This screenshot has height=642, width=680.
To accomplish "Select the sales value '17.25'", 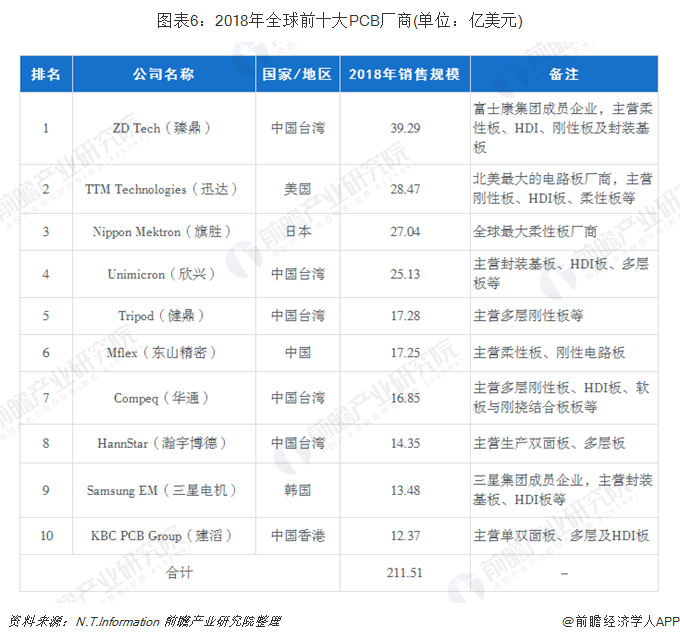I will (405, 353).
